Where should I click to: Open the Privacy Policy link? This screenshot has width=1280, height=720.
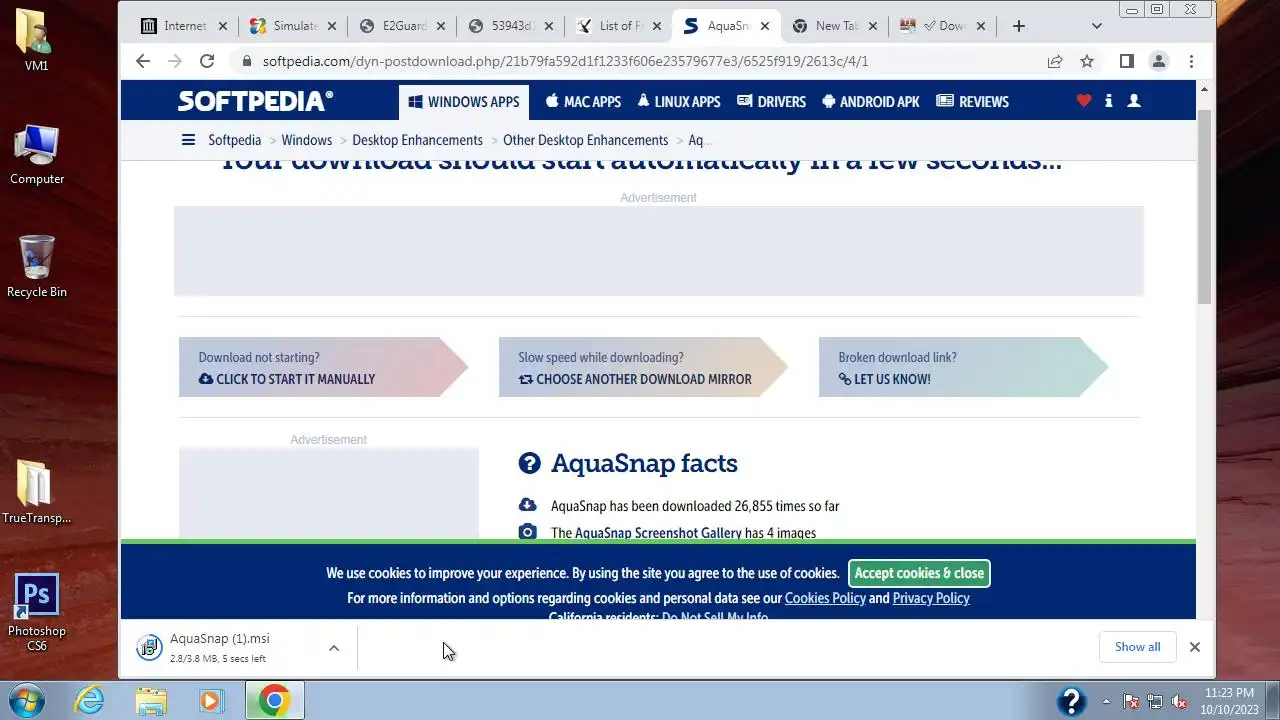(x=931, y=598)
